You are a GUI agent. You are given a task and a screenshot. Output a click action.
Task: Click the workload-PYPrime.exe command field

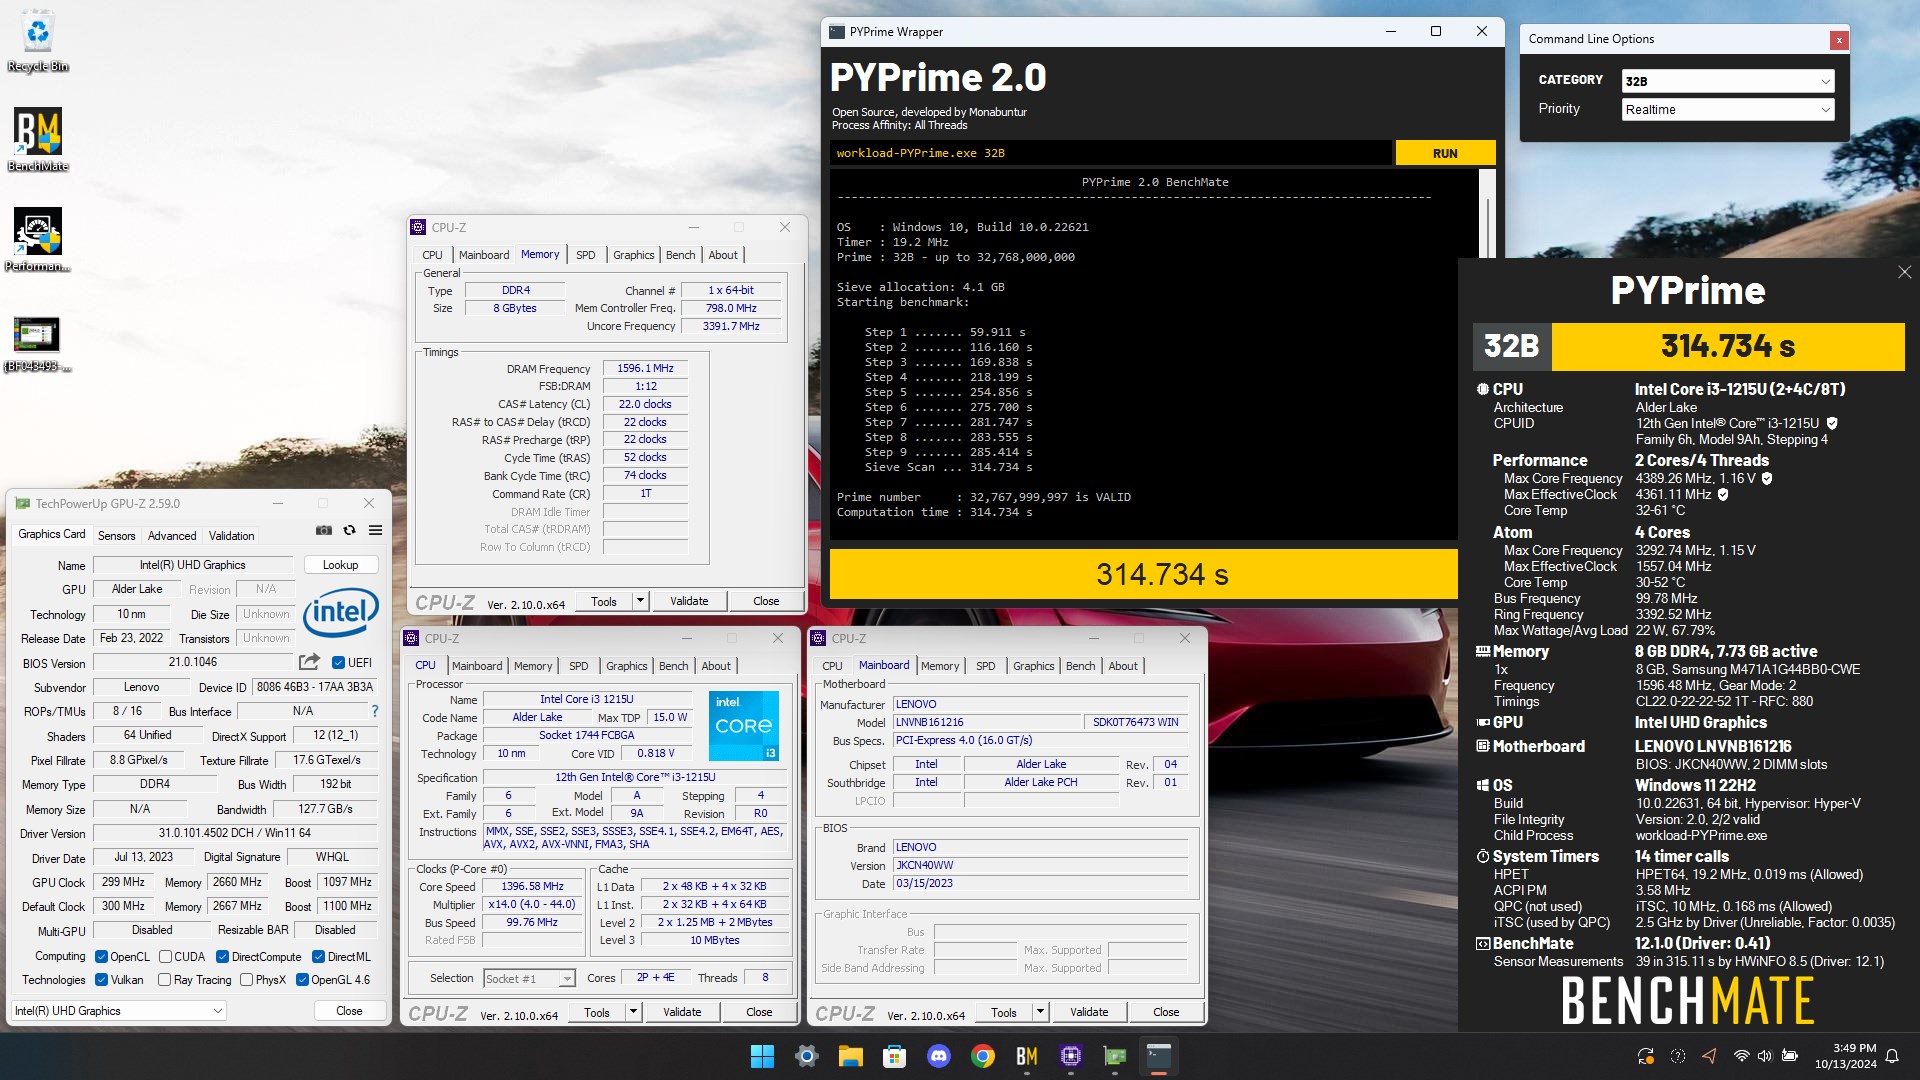(x=1111, y=153)
